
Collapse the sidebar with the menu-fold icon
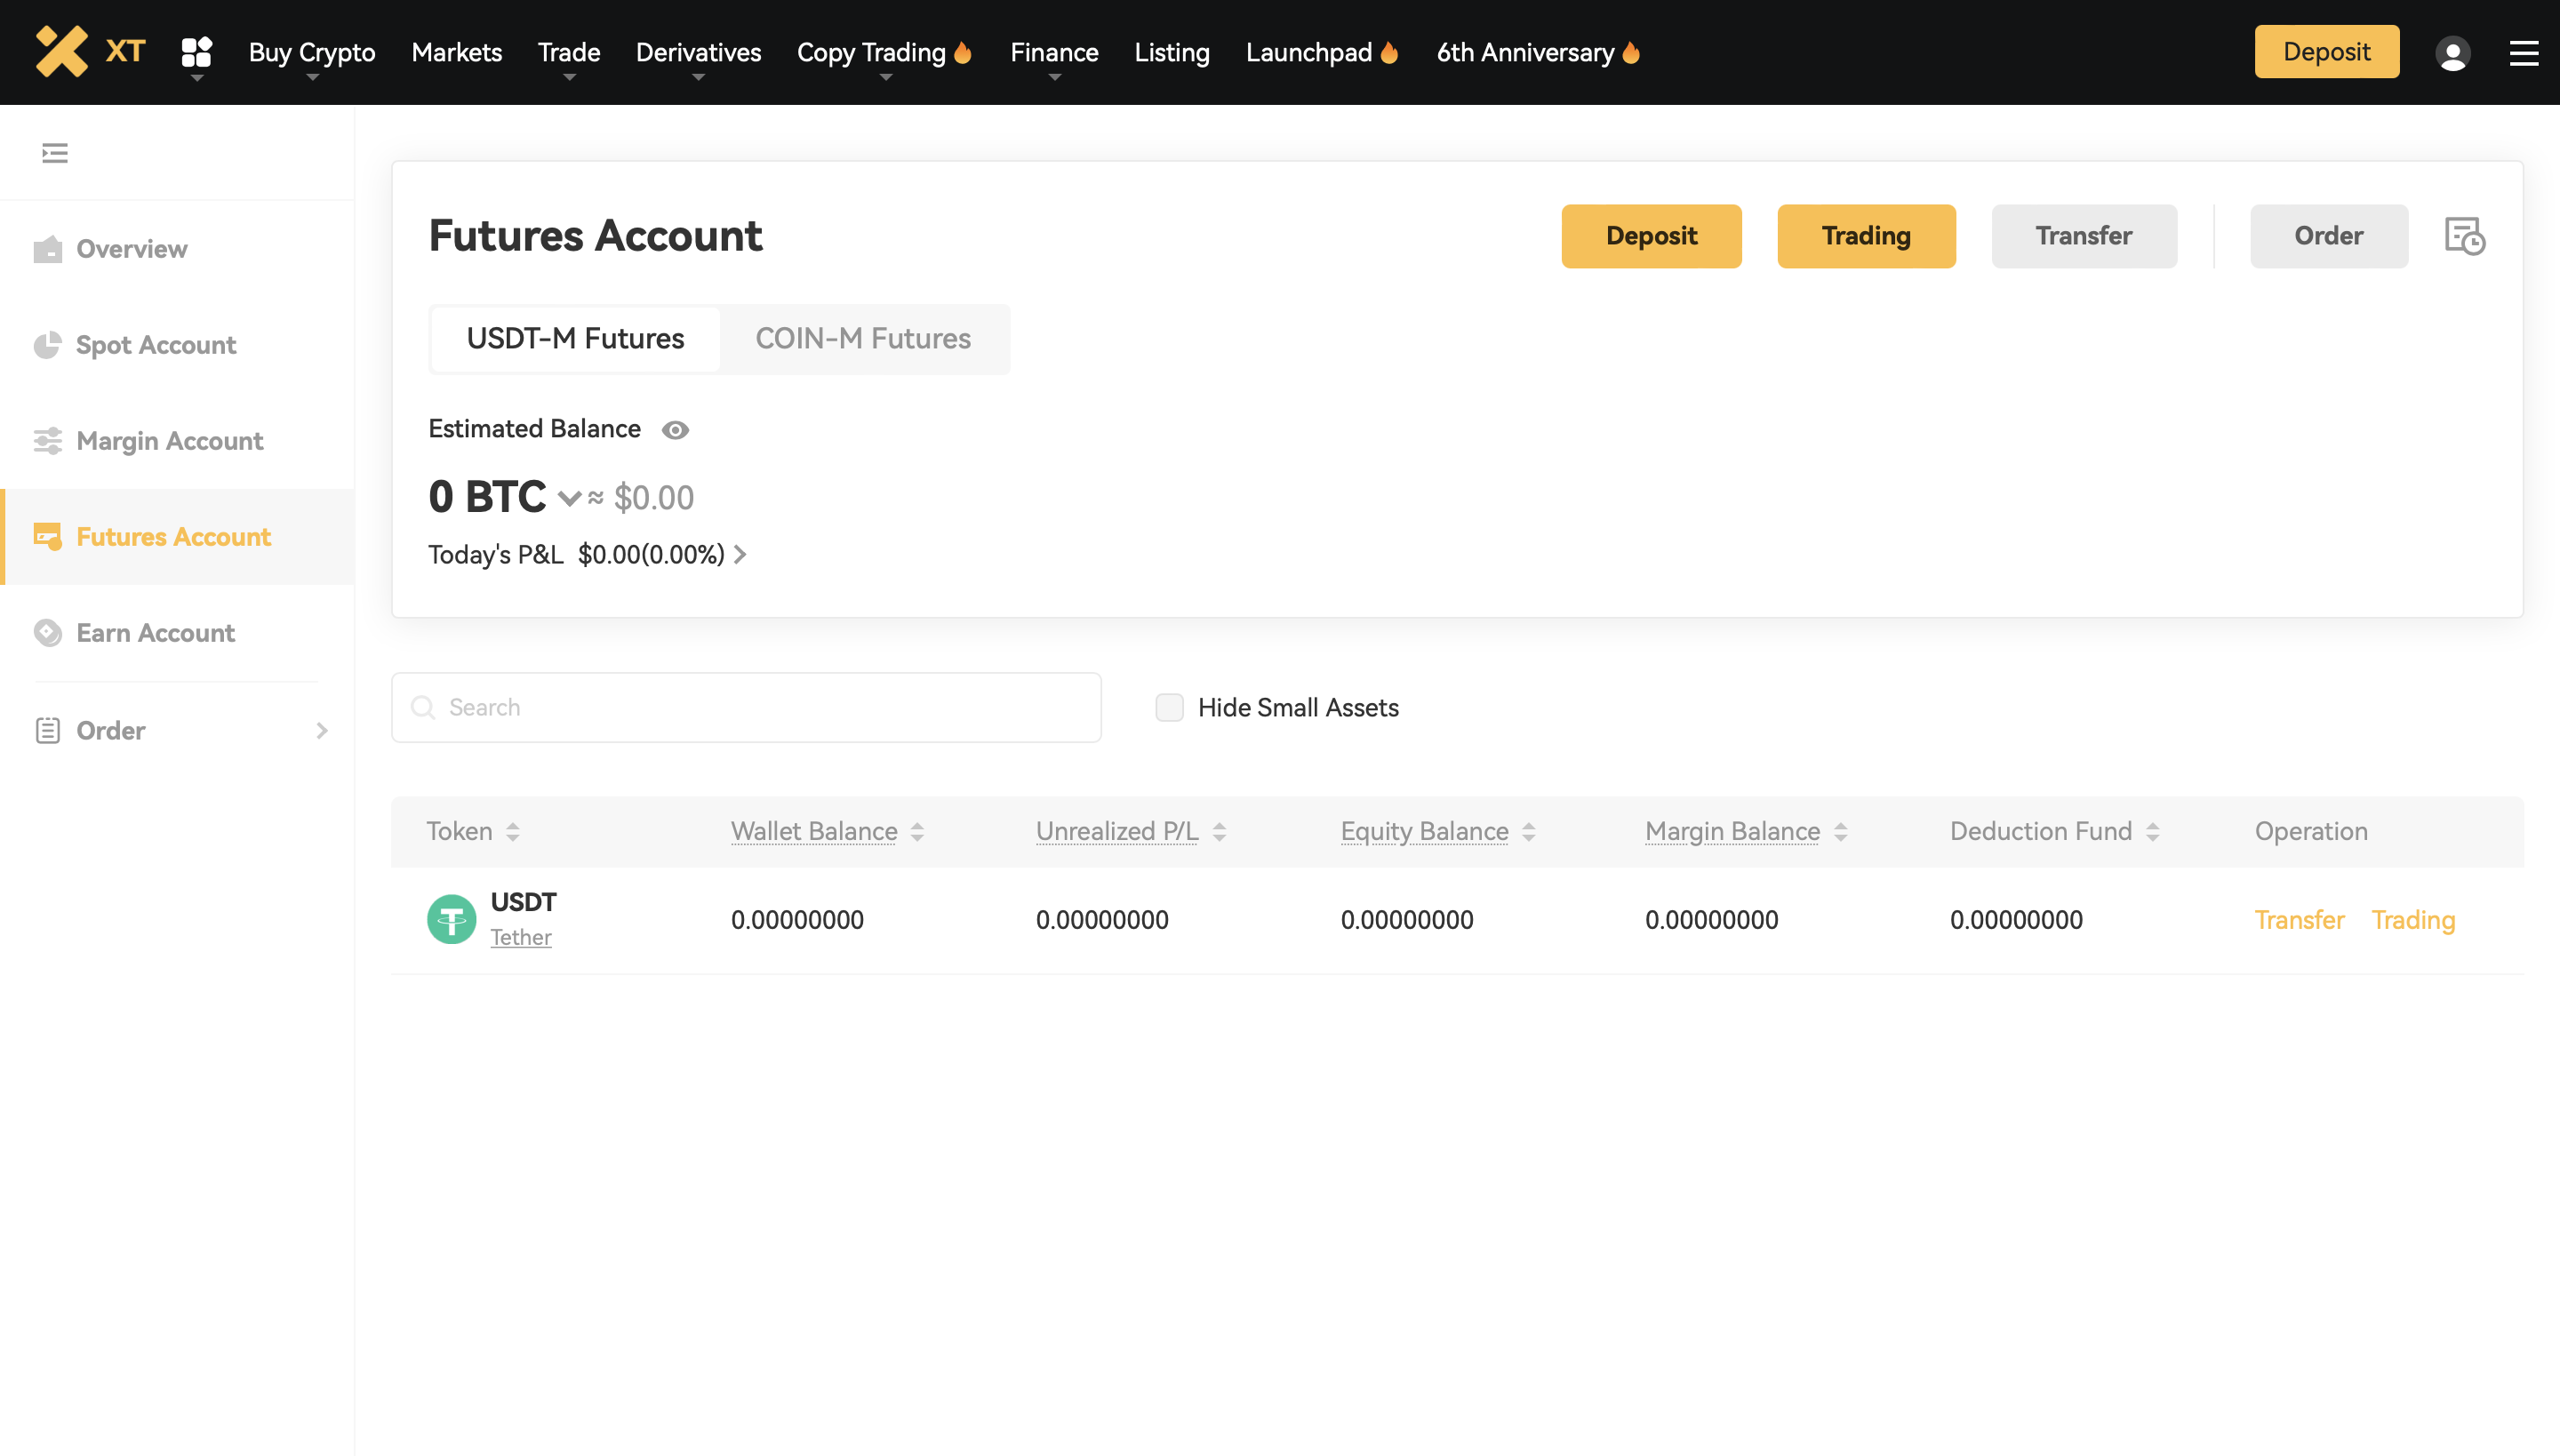coord(55,153)
